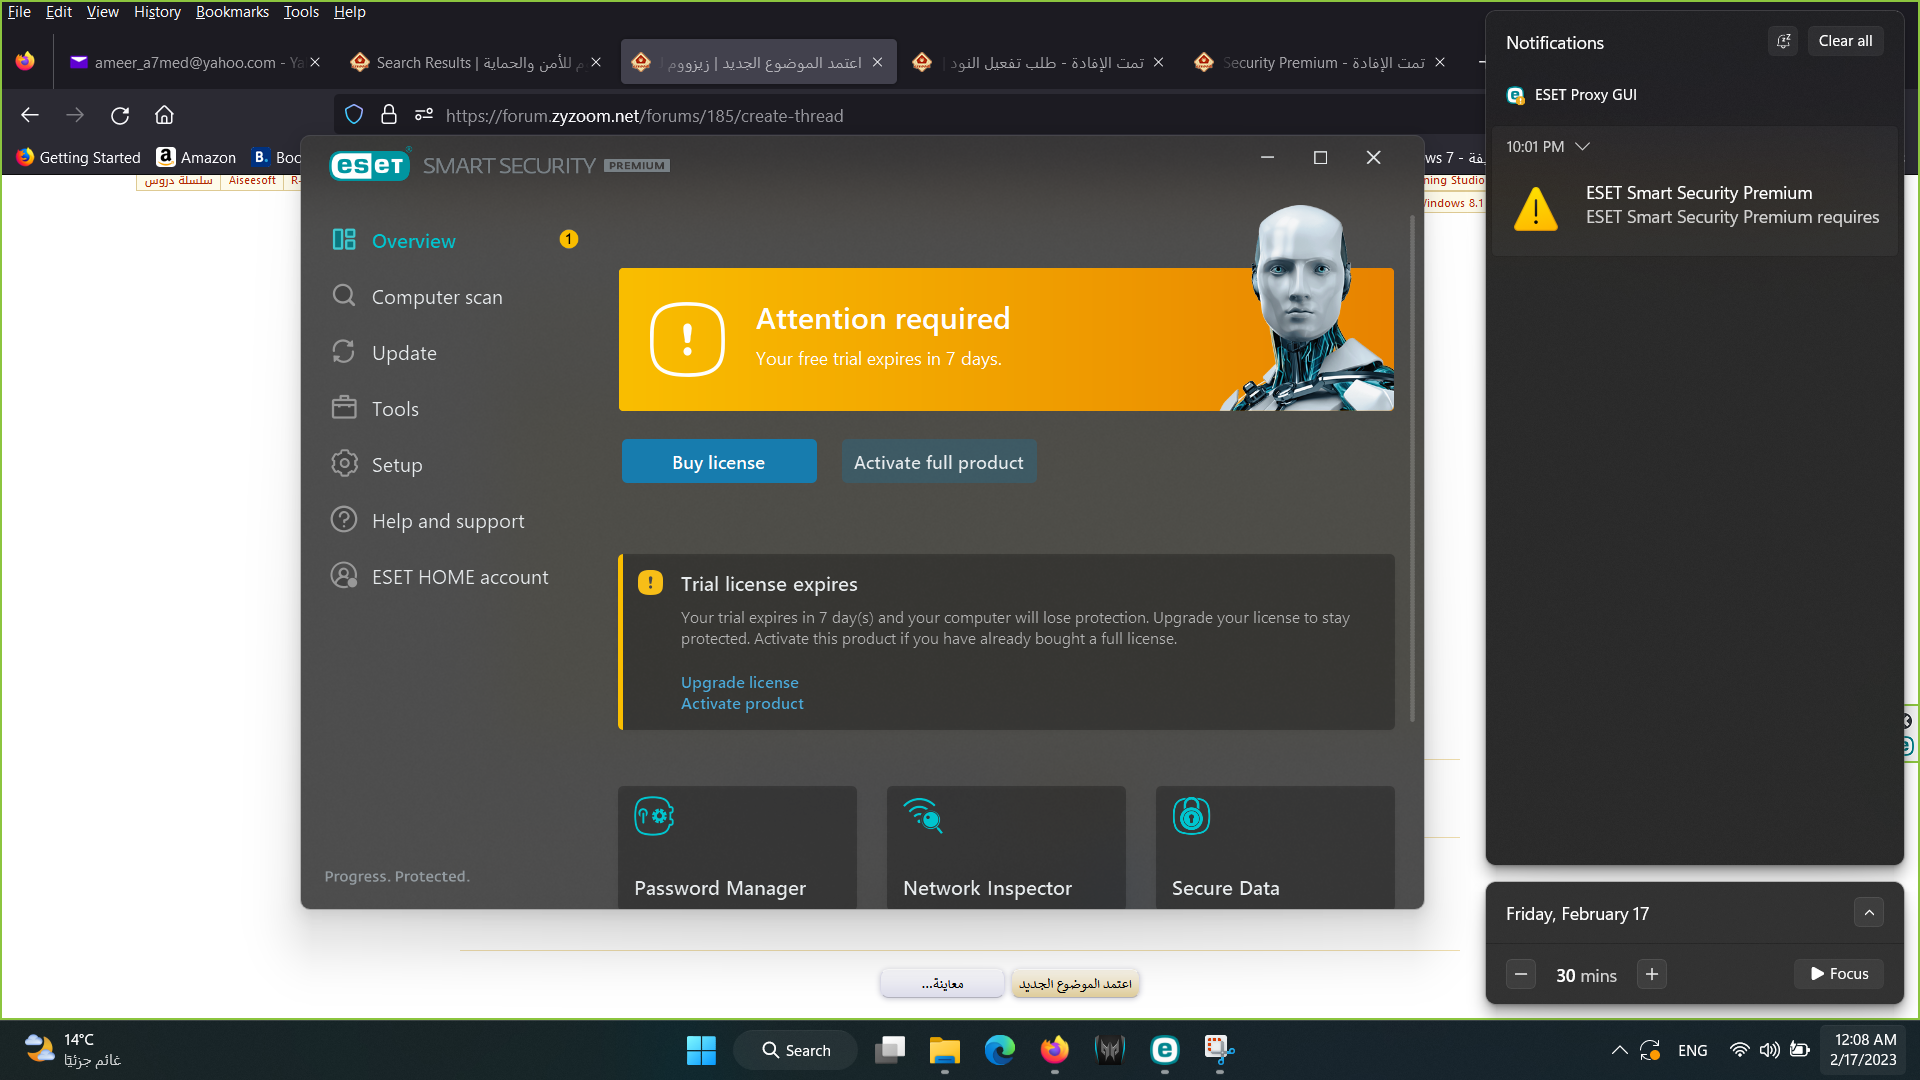
Task: Open the Network Inspector tile icon
Action: tap(923, 816)
